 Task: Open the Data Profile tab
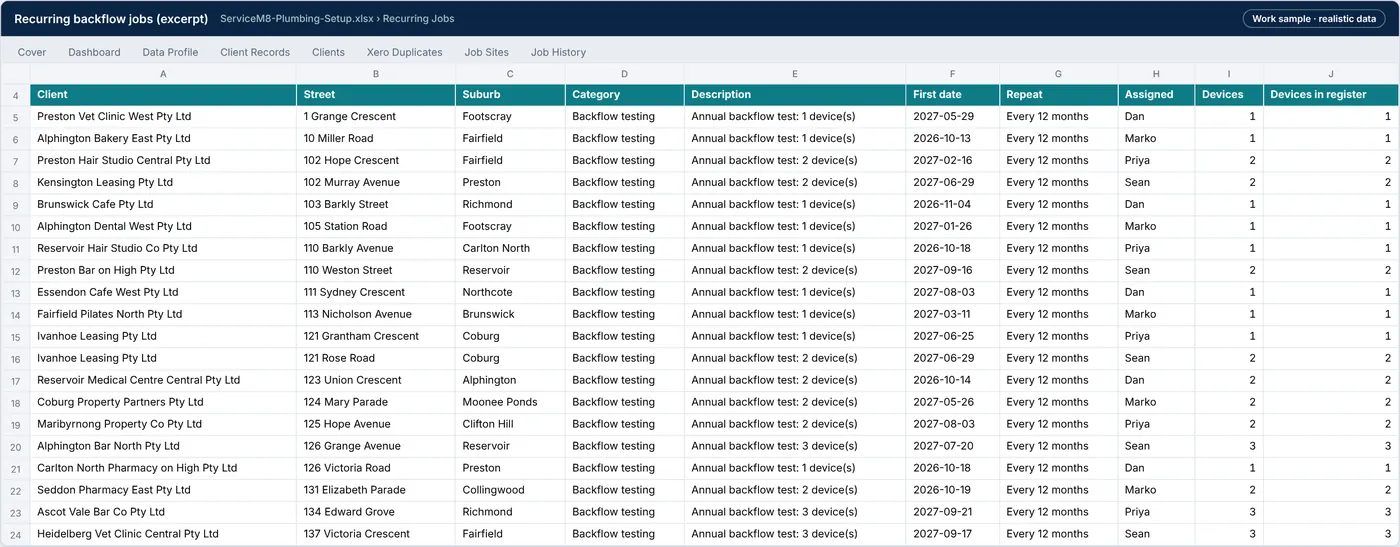point(170,52)
